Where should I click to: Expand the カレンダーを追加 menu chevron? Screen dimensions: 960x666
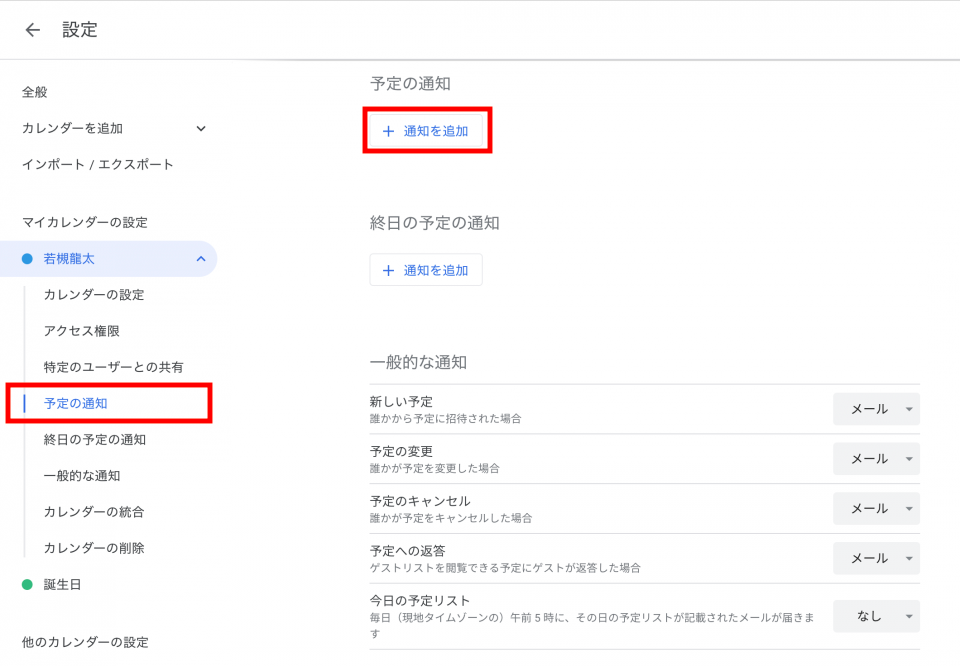click(x=201, y=128)
